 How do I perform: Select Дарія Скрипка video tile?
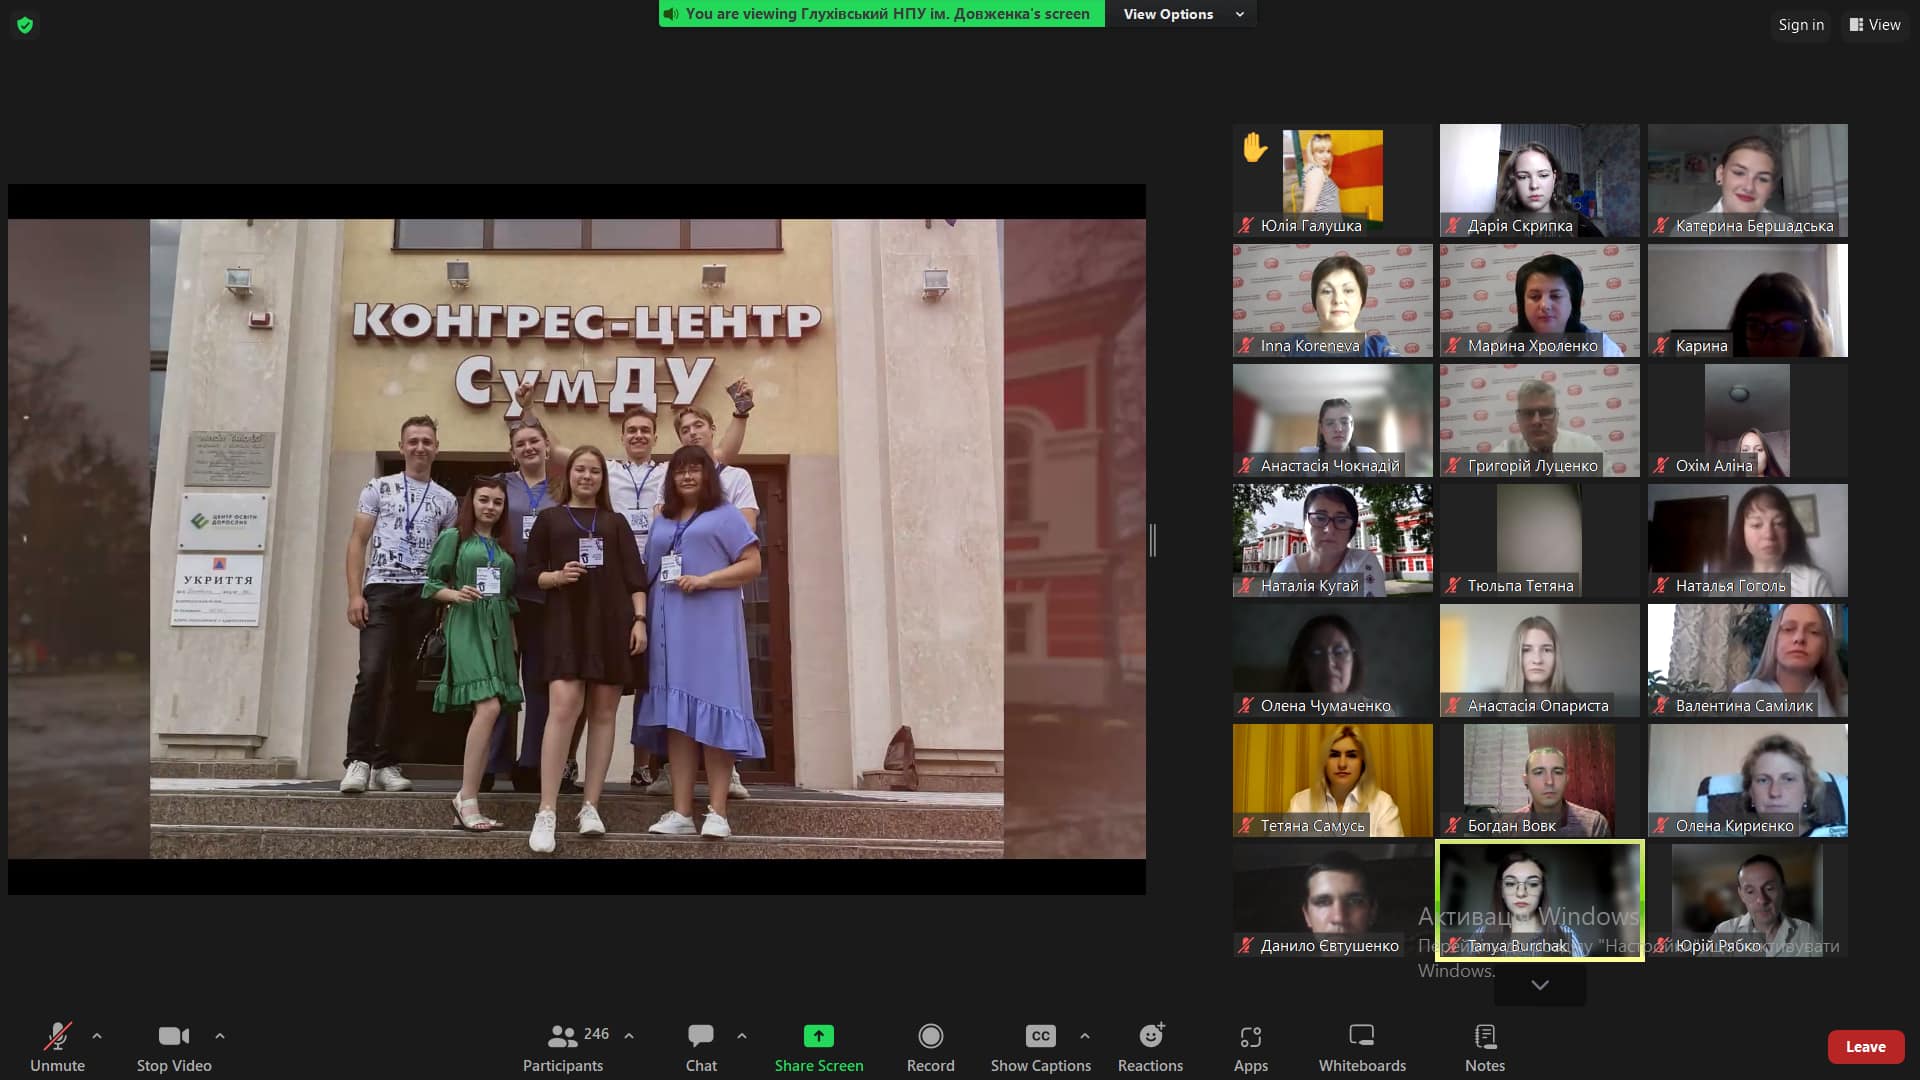(x=1540, y=180)
